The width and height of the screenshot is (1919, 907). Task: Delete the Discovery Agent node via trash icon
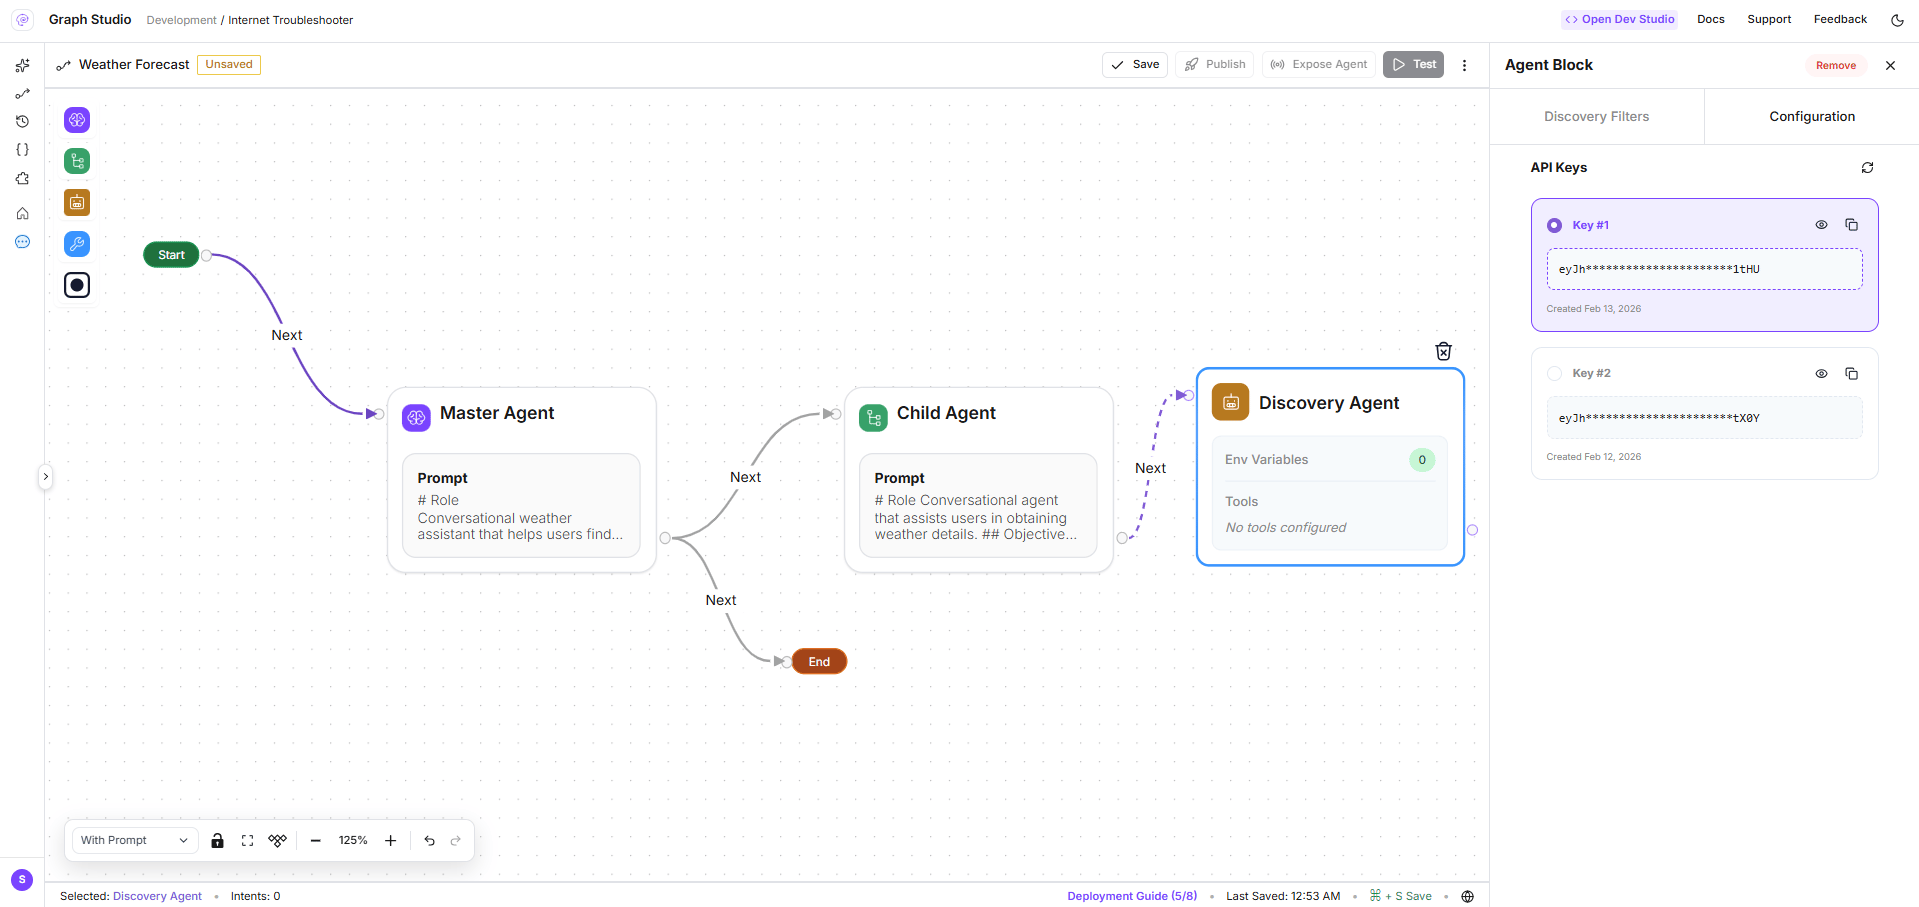point(1443,351)
